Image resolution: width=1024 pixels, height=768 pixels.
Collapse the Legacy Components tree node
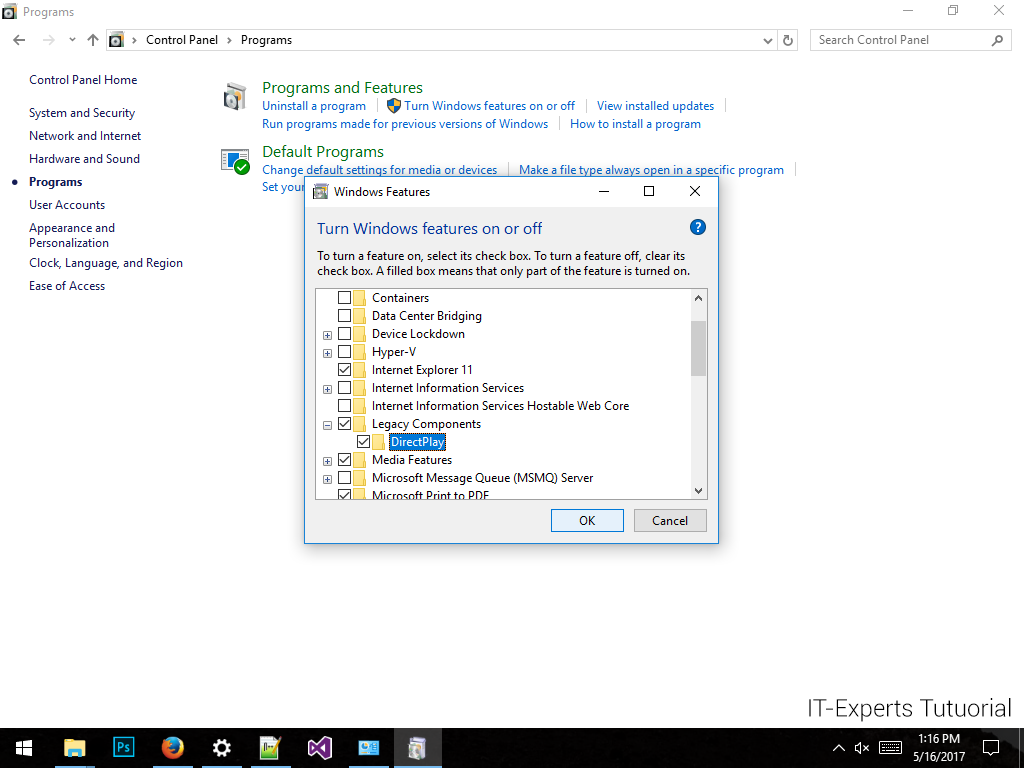pyautogui.click(x=327, y=425)
